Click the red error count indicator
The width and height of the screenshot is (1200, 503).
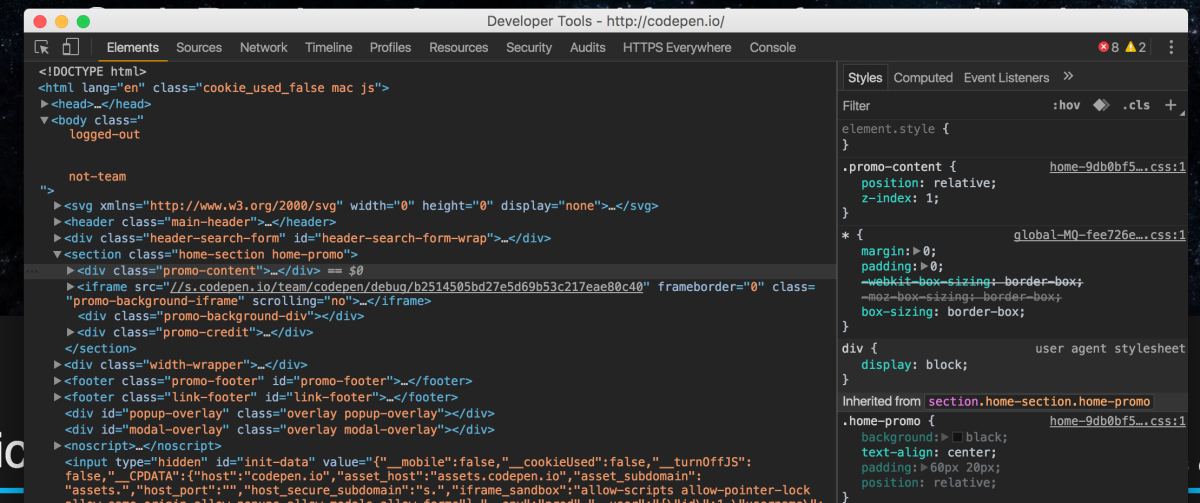1108,47
